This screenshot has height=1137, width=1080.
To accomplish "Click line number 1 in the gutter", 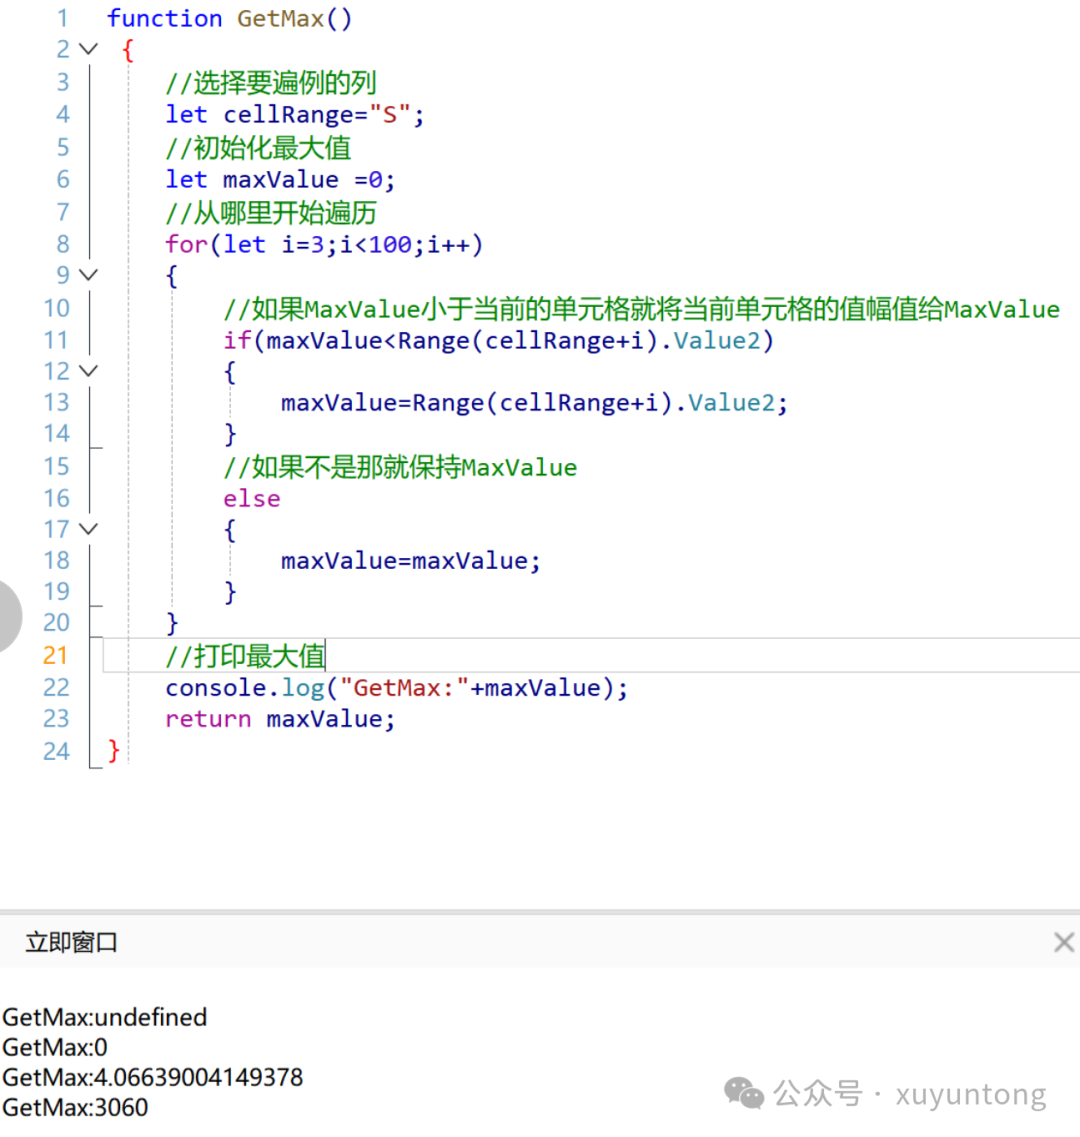I will coord(62,18).
